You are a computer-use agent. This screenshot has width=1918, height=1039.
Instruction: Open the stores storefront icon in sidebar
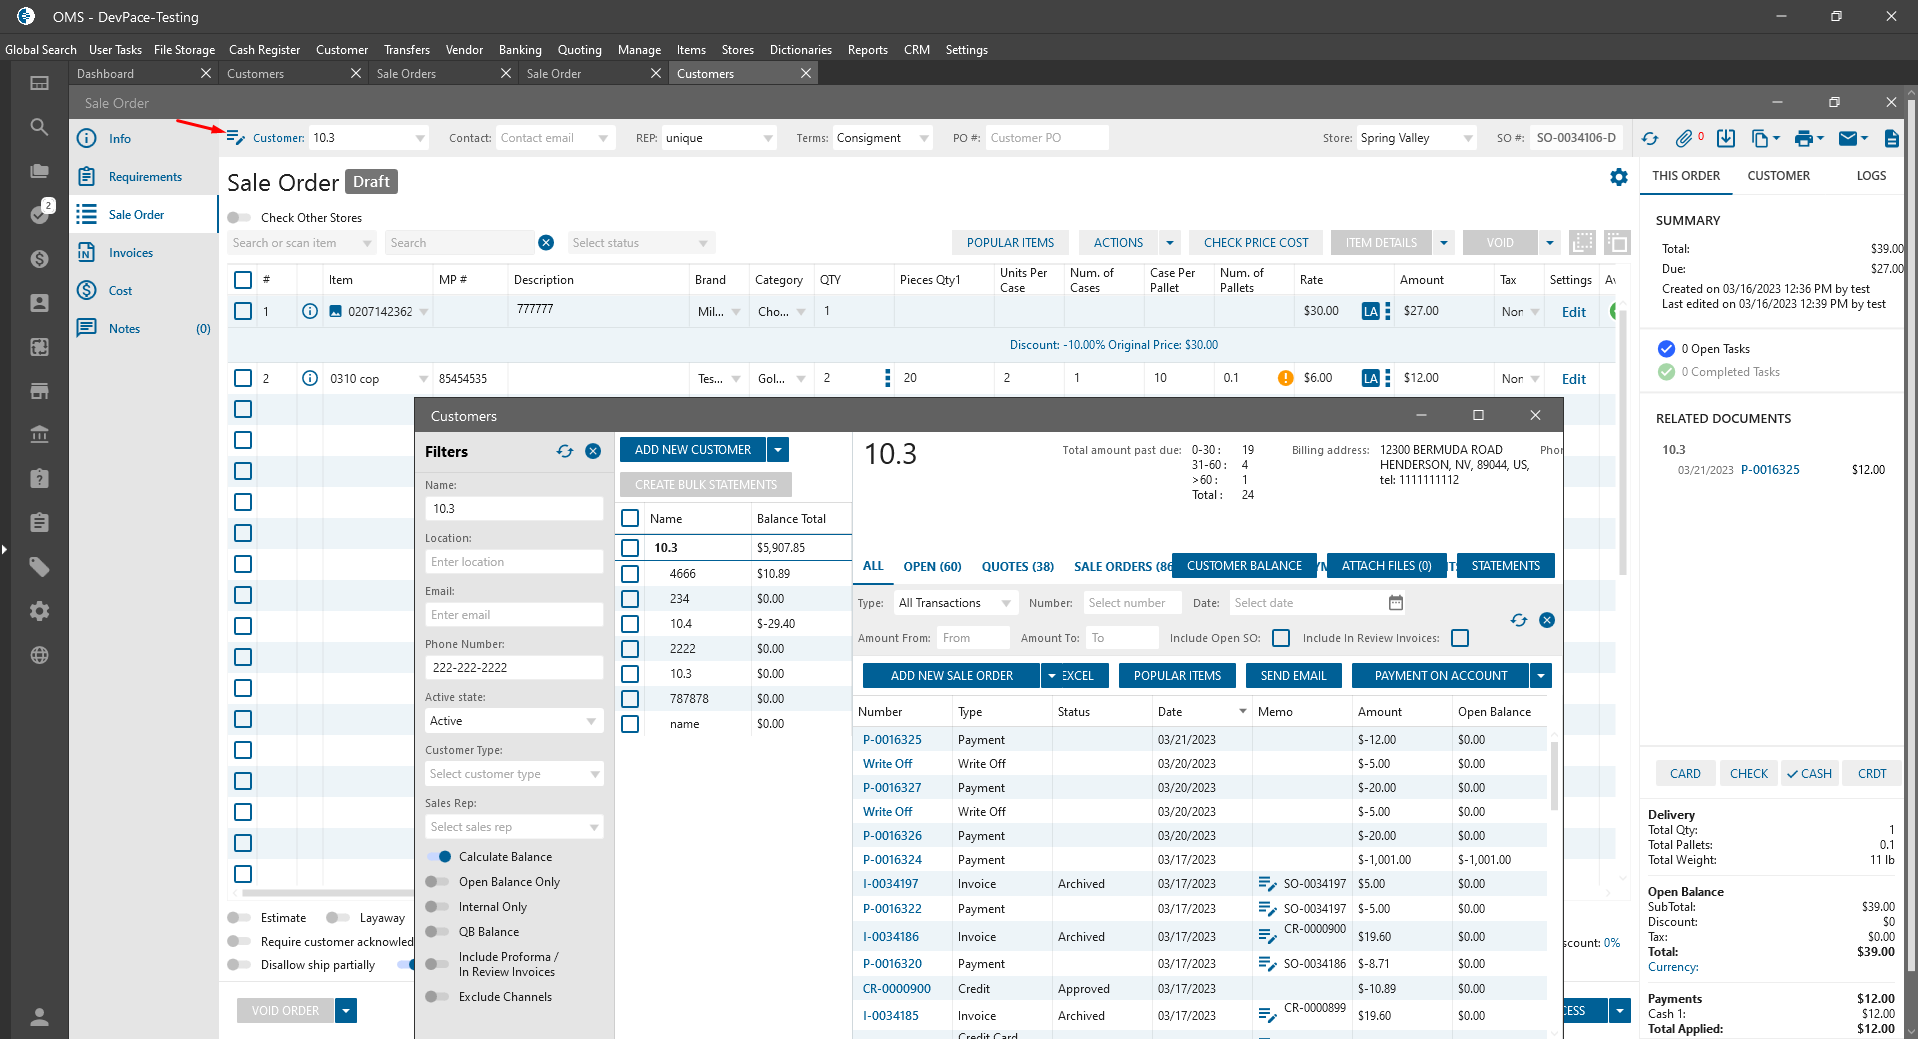click(x=39, y=391)
